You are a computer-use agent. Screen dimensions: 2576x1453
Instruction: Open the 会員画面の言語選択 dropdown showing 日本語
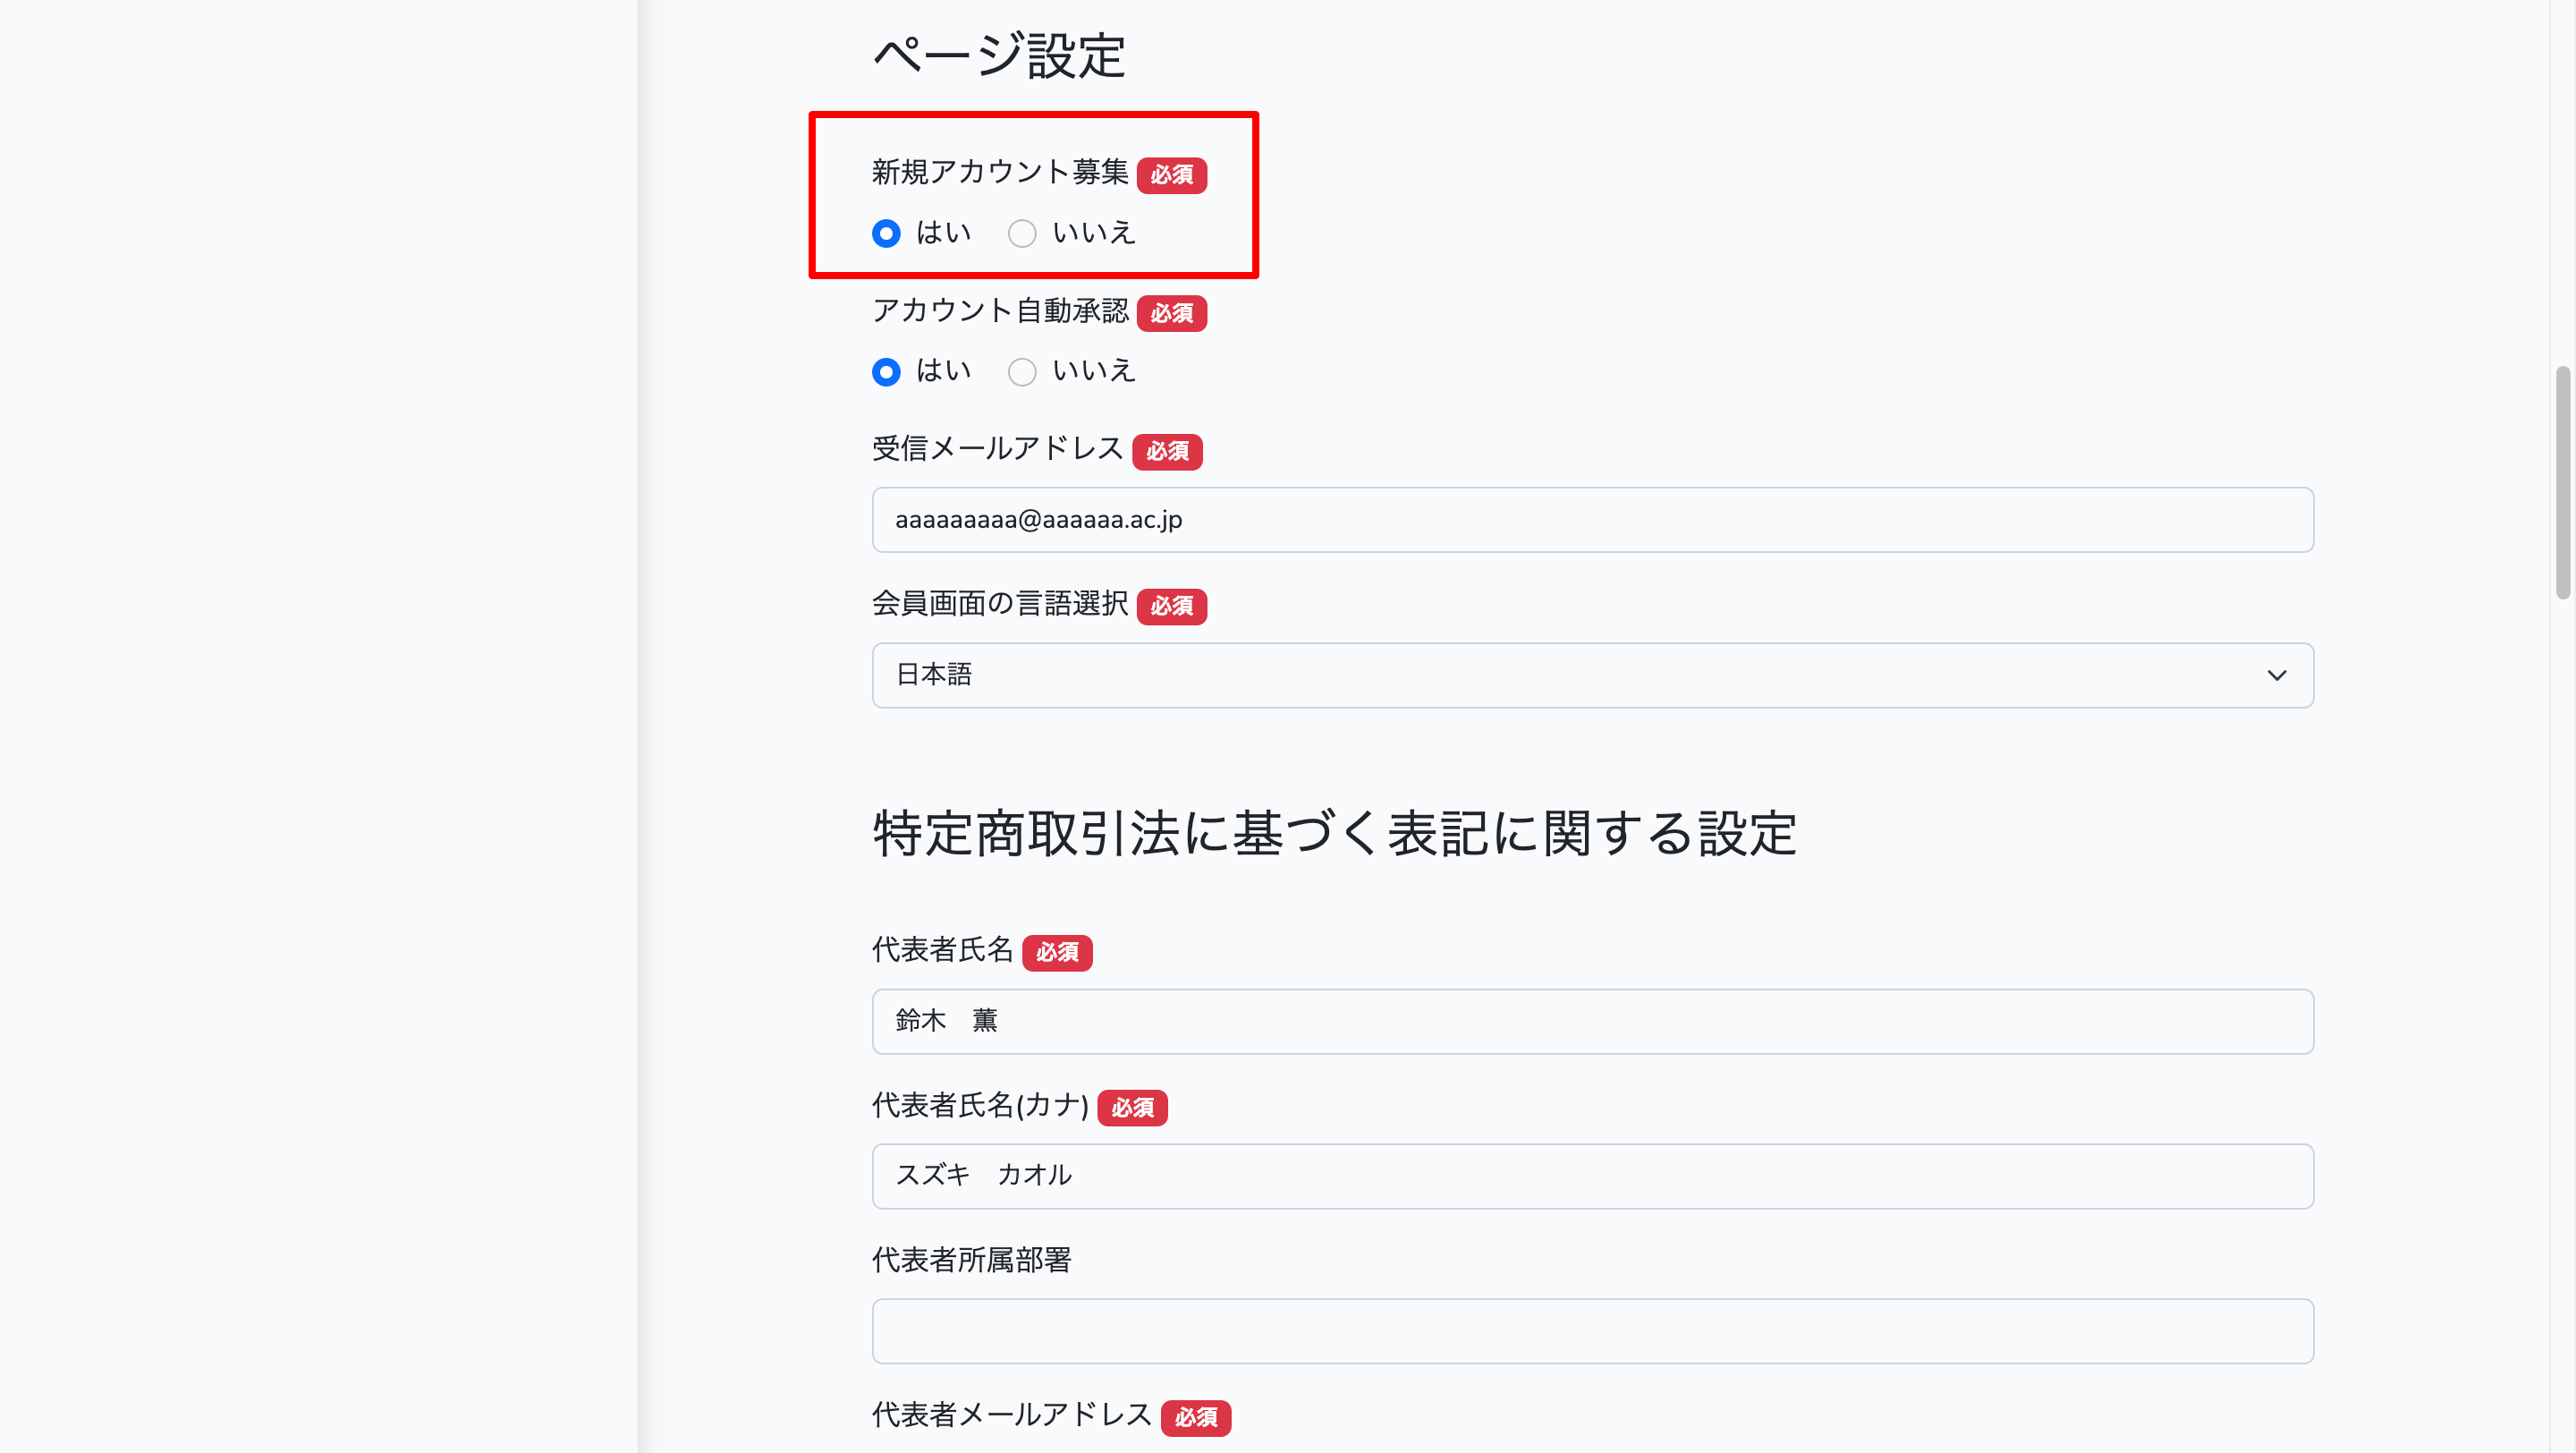click(x=1592, y=675)
